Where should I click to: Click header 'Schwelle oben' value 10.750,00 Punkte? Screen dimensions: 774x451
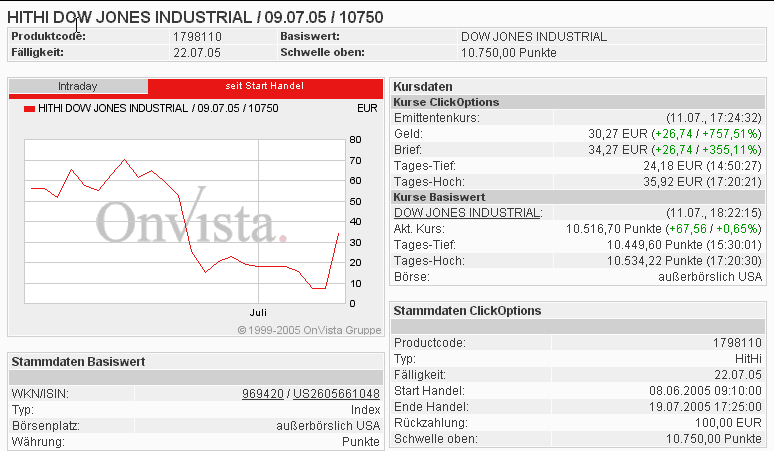508,52
